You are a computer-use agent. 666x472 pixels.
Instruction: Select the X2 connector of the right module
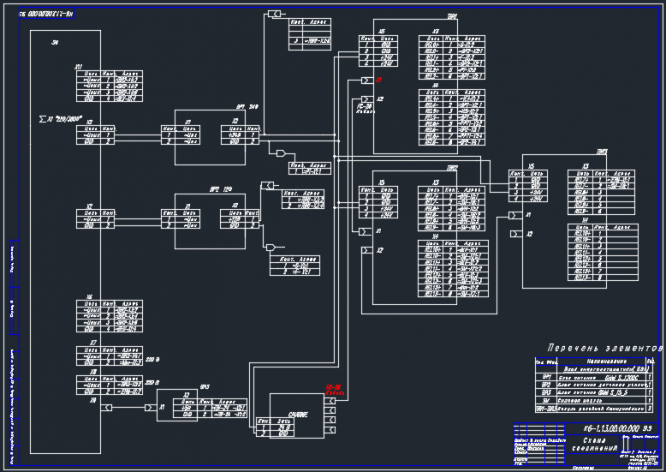516,234
